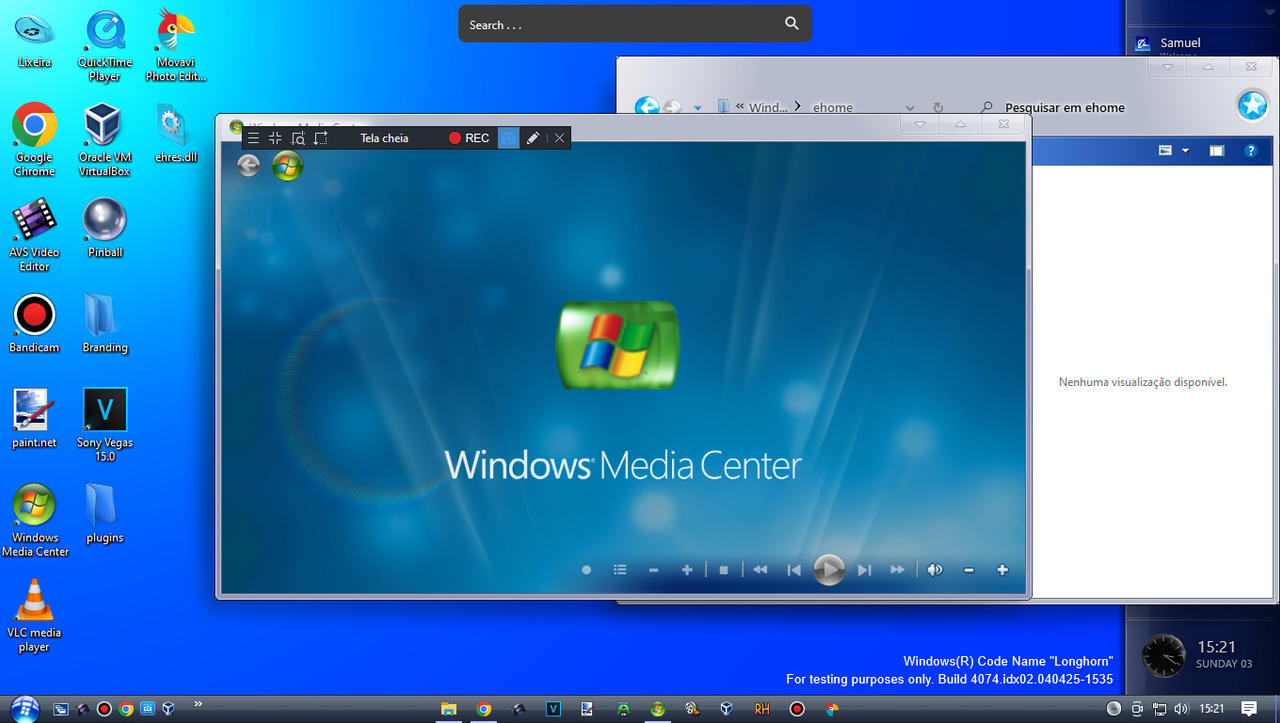Click the Windows Start orb on taskbar

(24, 709)
